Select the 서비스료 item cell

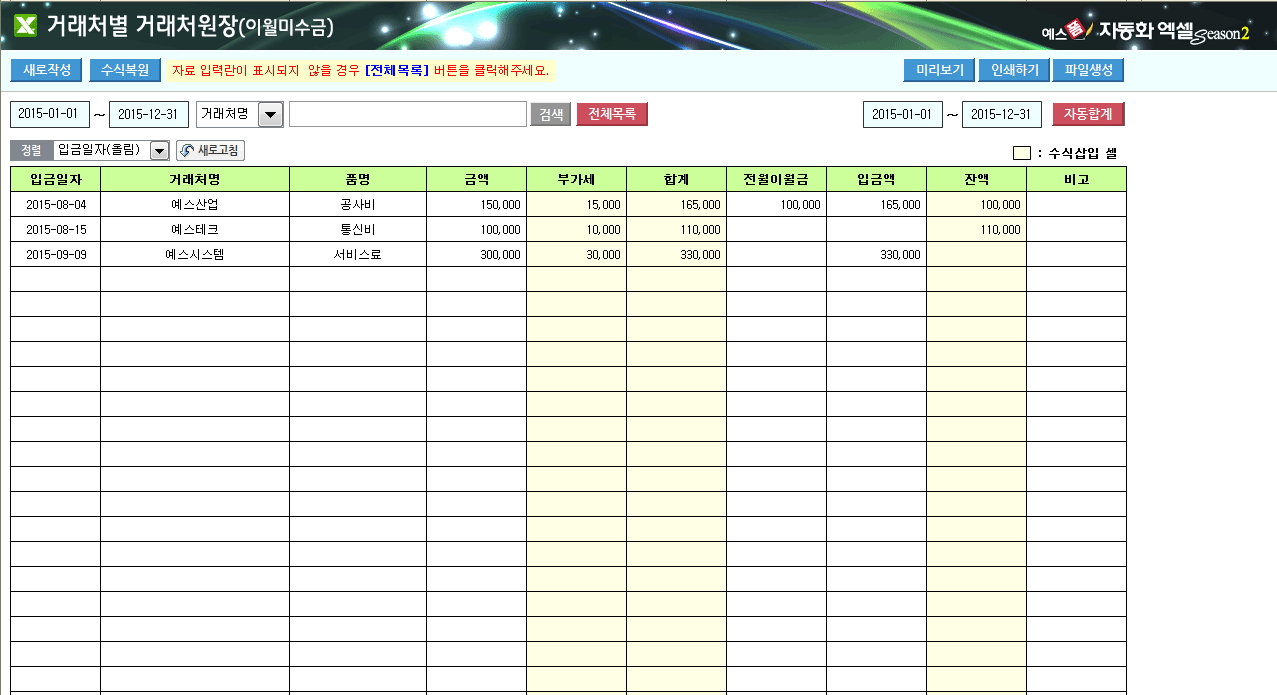coord(358,254)
